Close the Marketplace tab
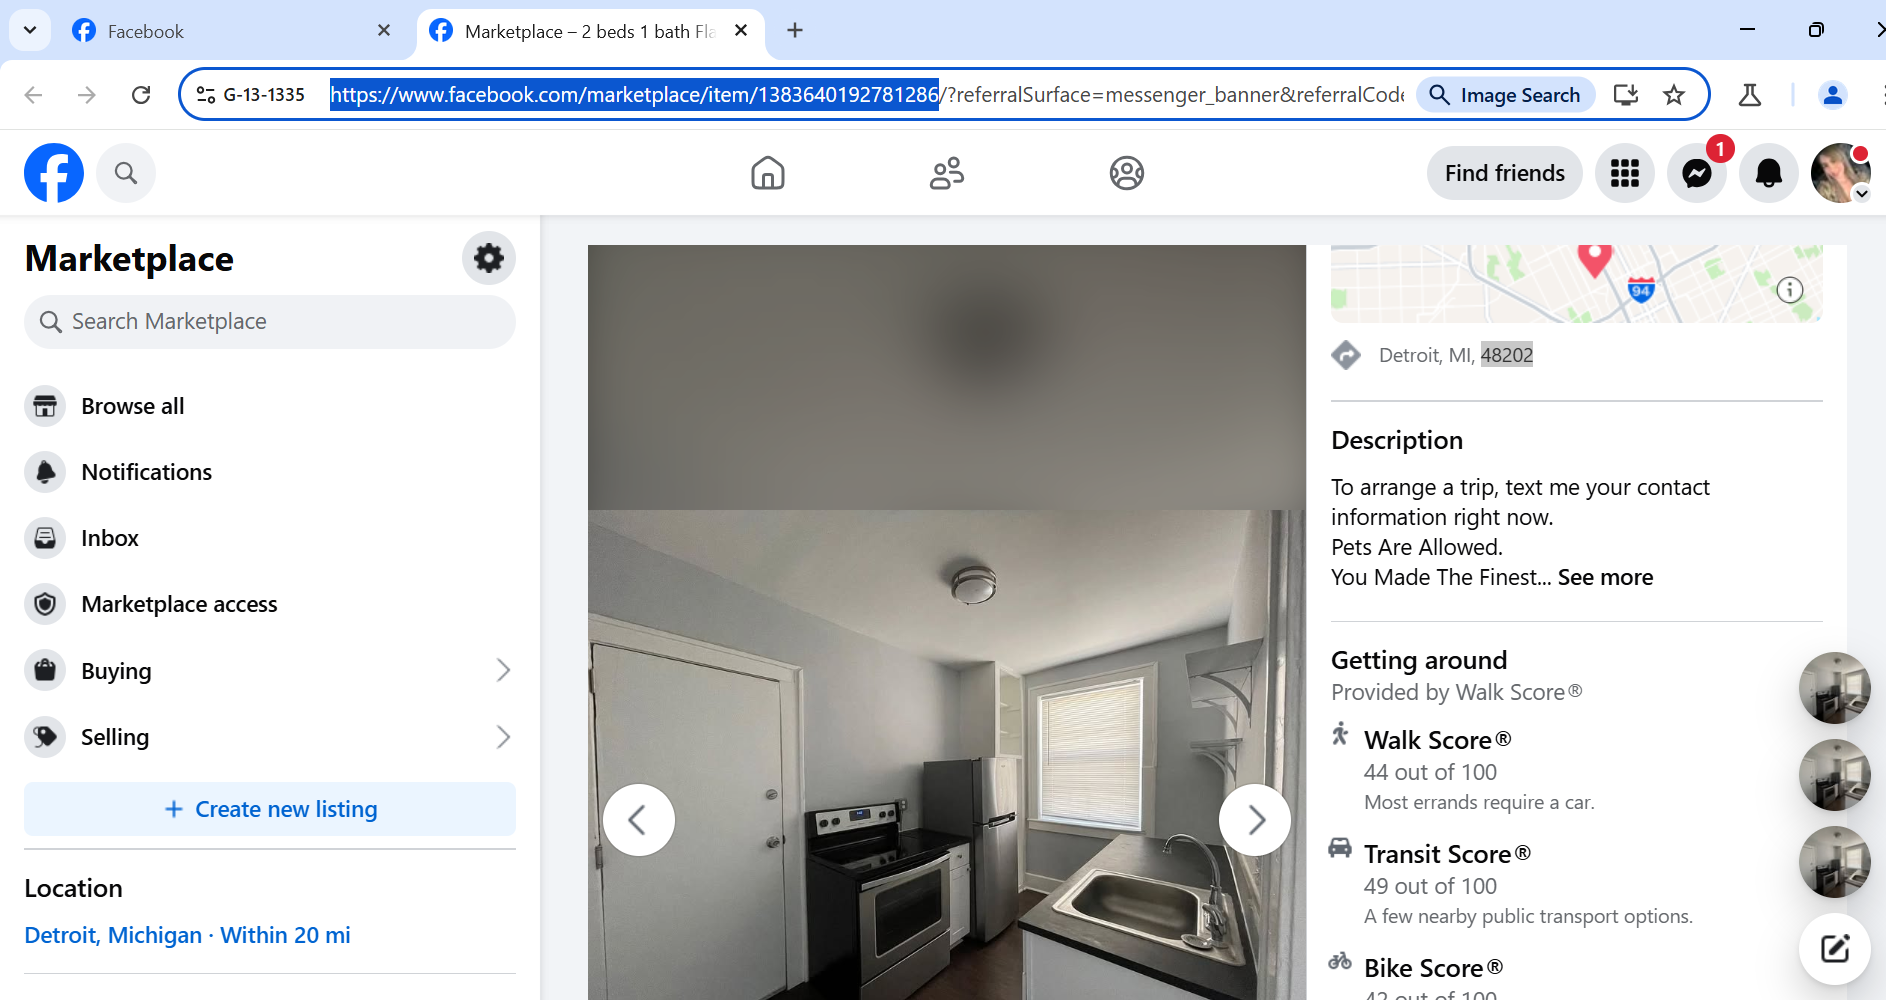Screen dimensions: 1886x1000 (x=741, y=31)
